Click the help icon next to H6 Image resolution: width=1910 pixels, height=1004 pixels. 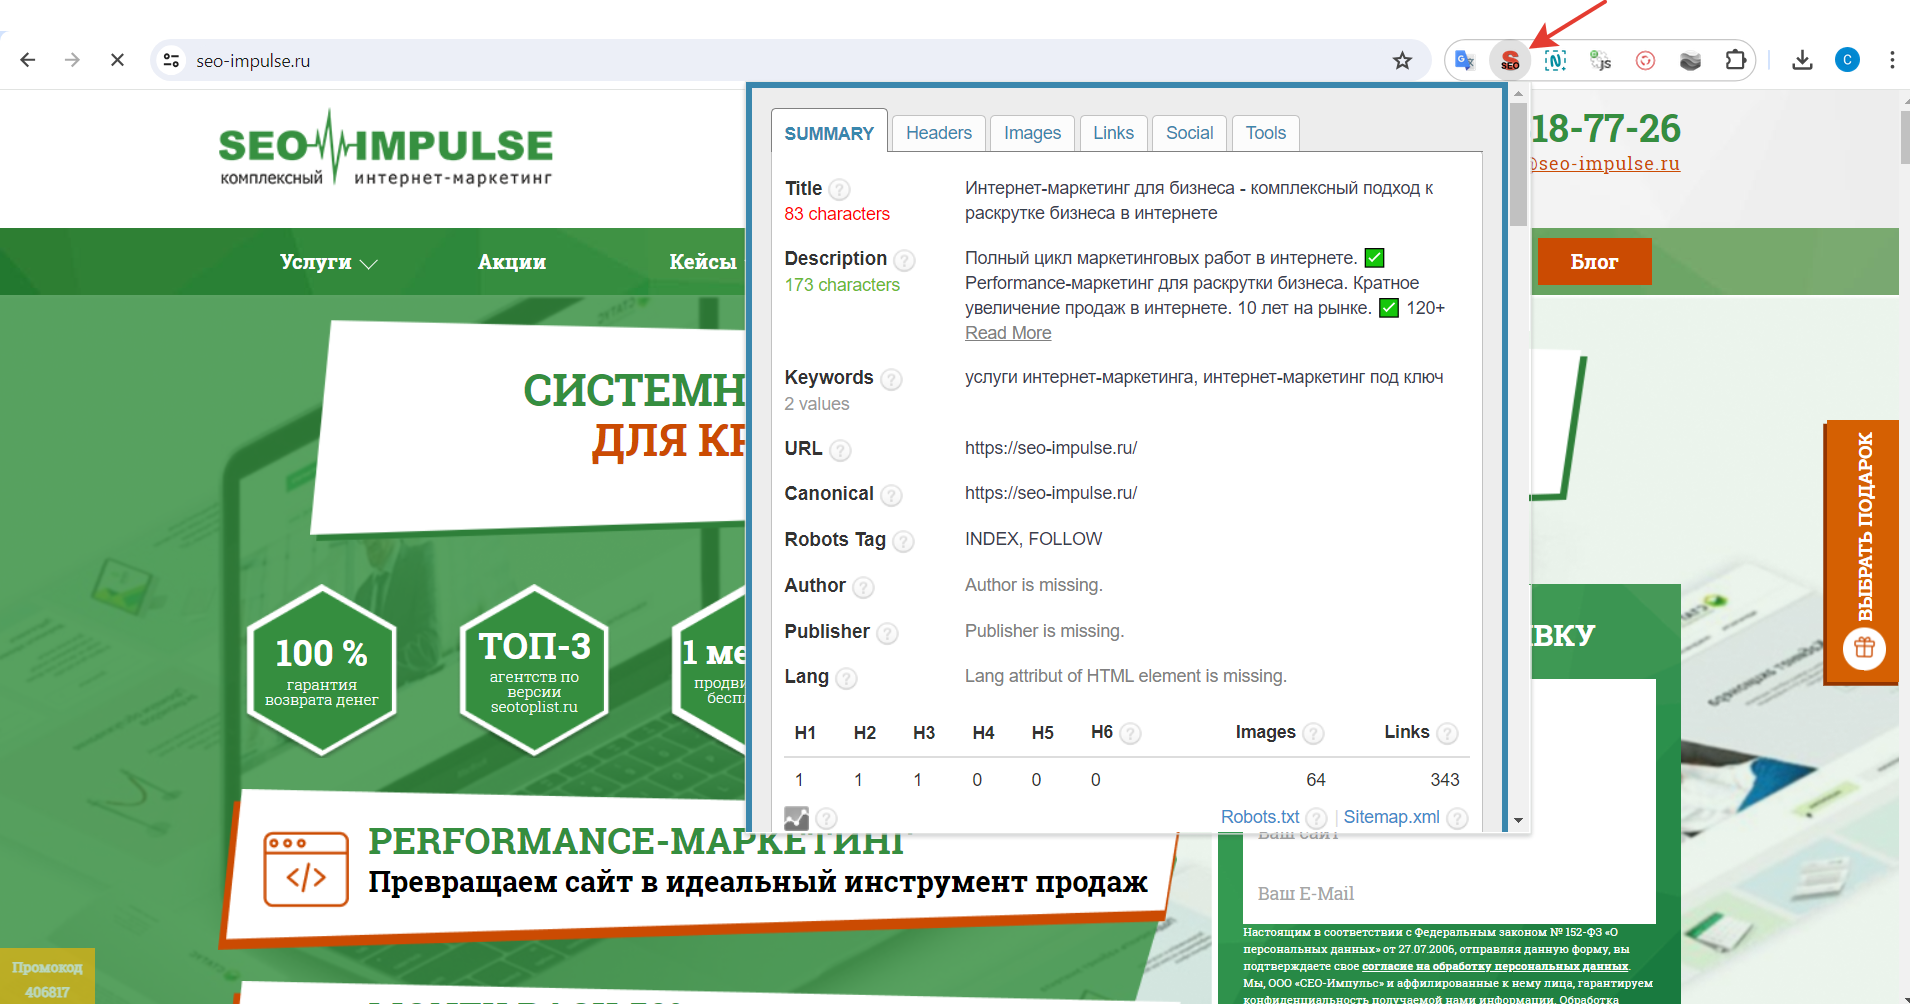tap(1130, 734)
